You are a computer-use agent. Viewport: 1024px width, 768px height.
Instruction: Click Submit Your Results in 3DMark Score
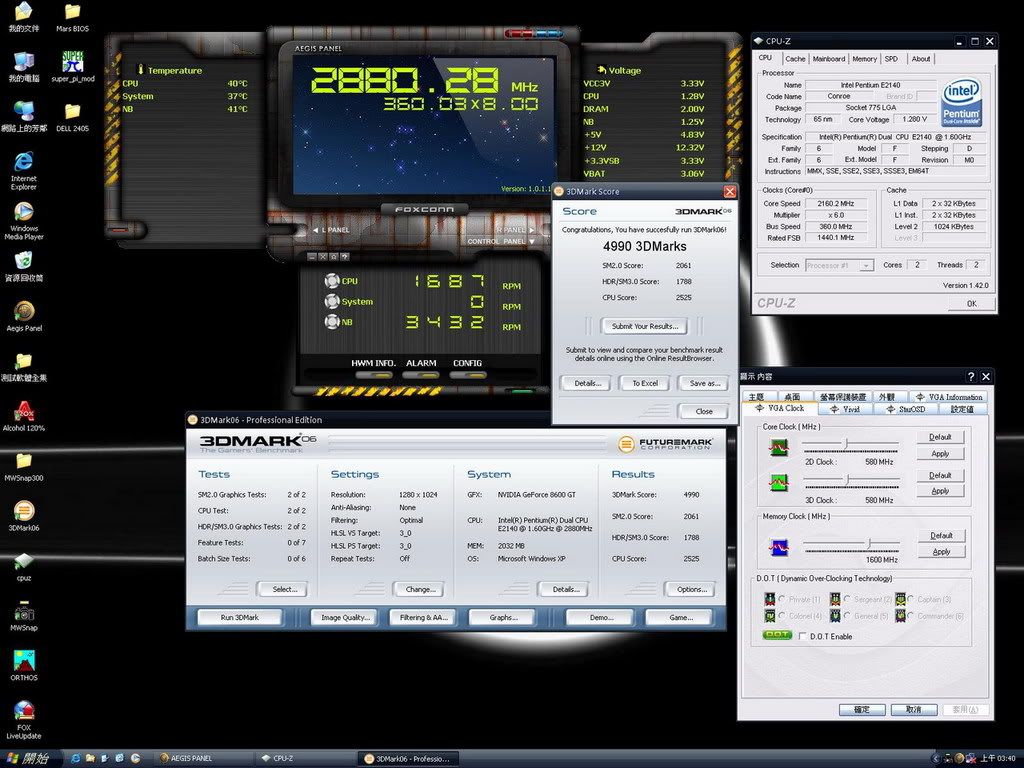pos(645,326)
